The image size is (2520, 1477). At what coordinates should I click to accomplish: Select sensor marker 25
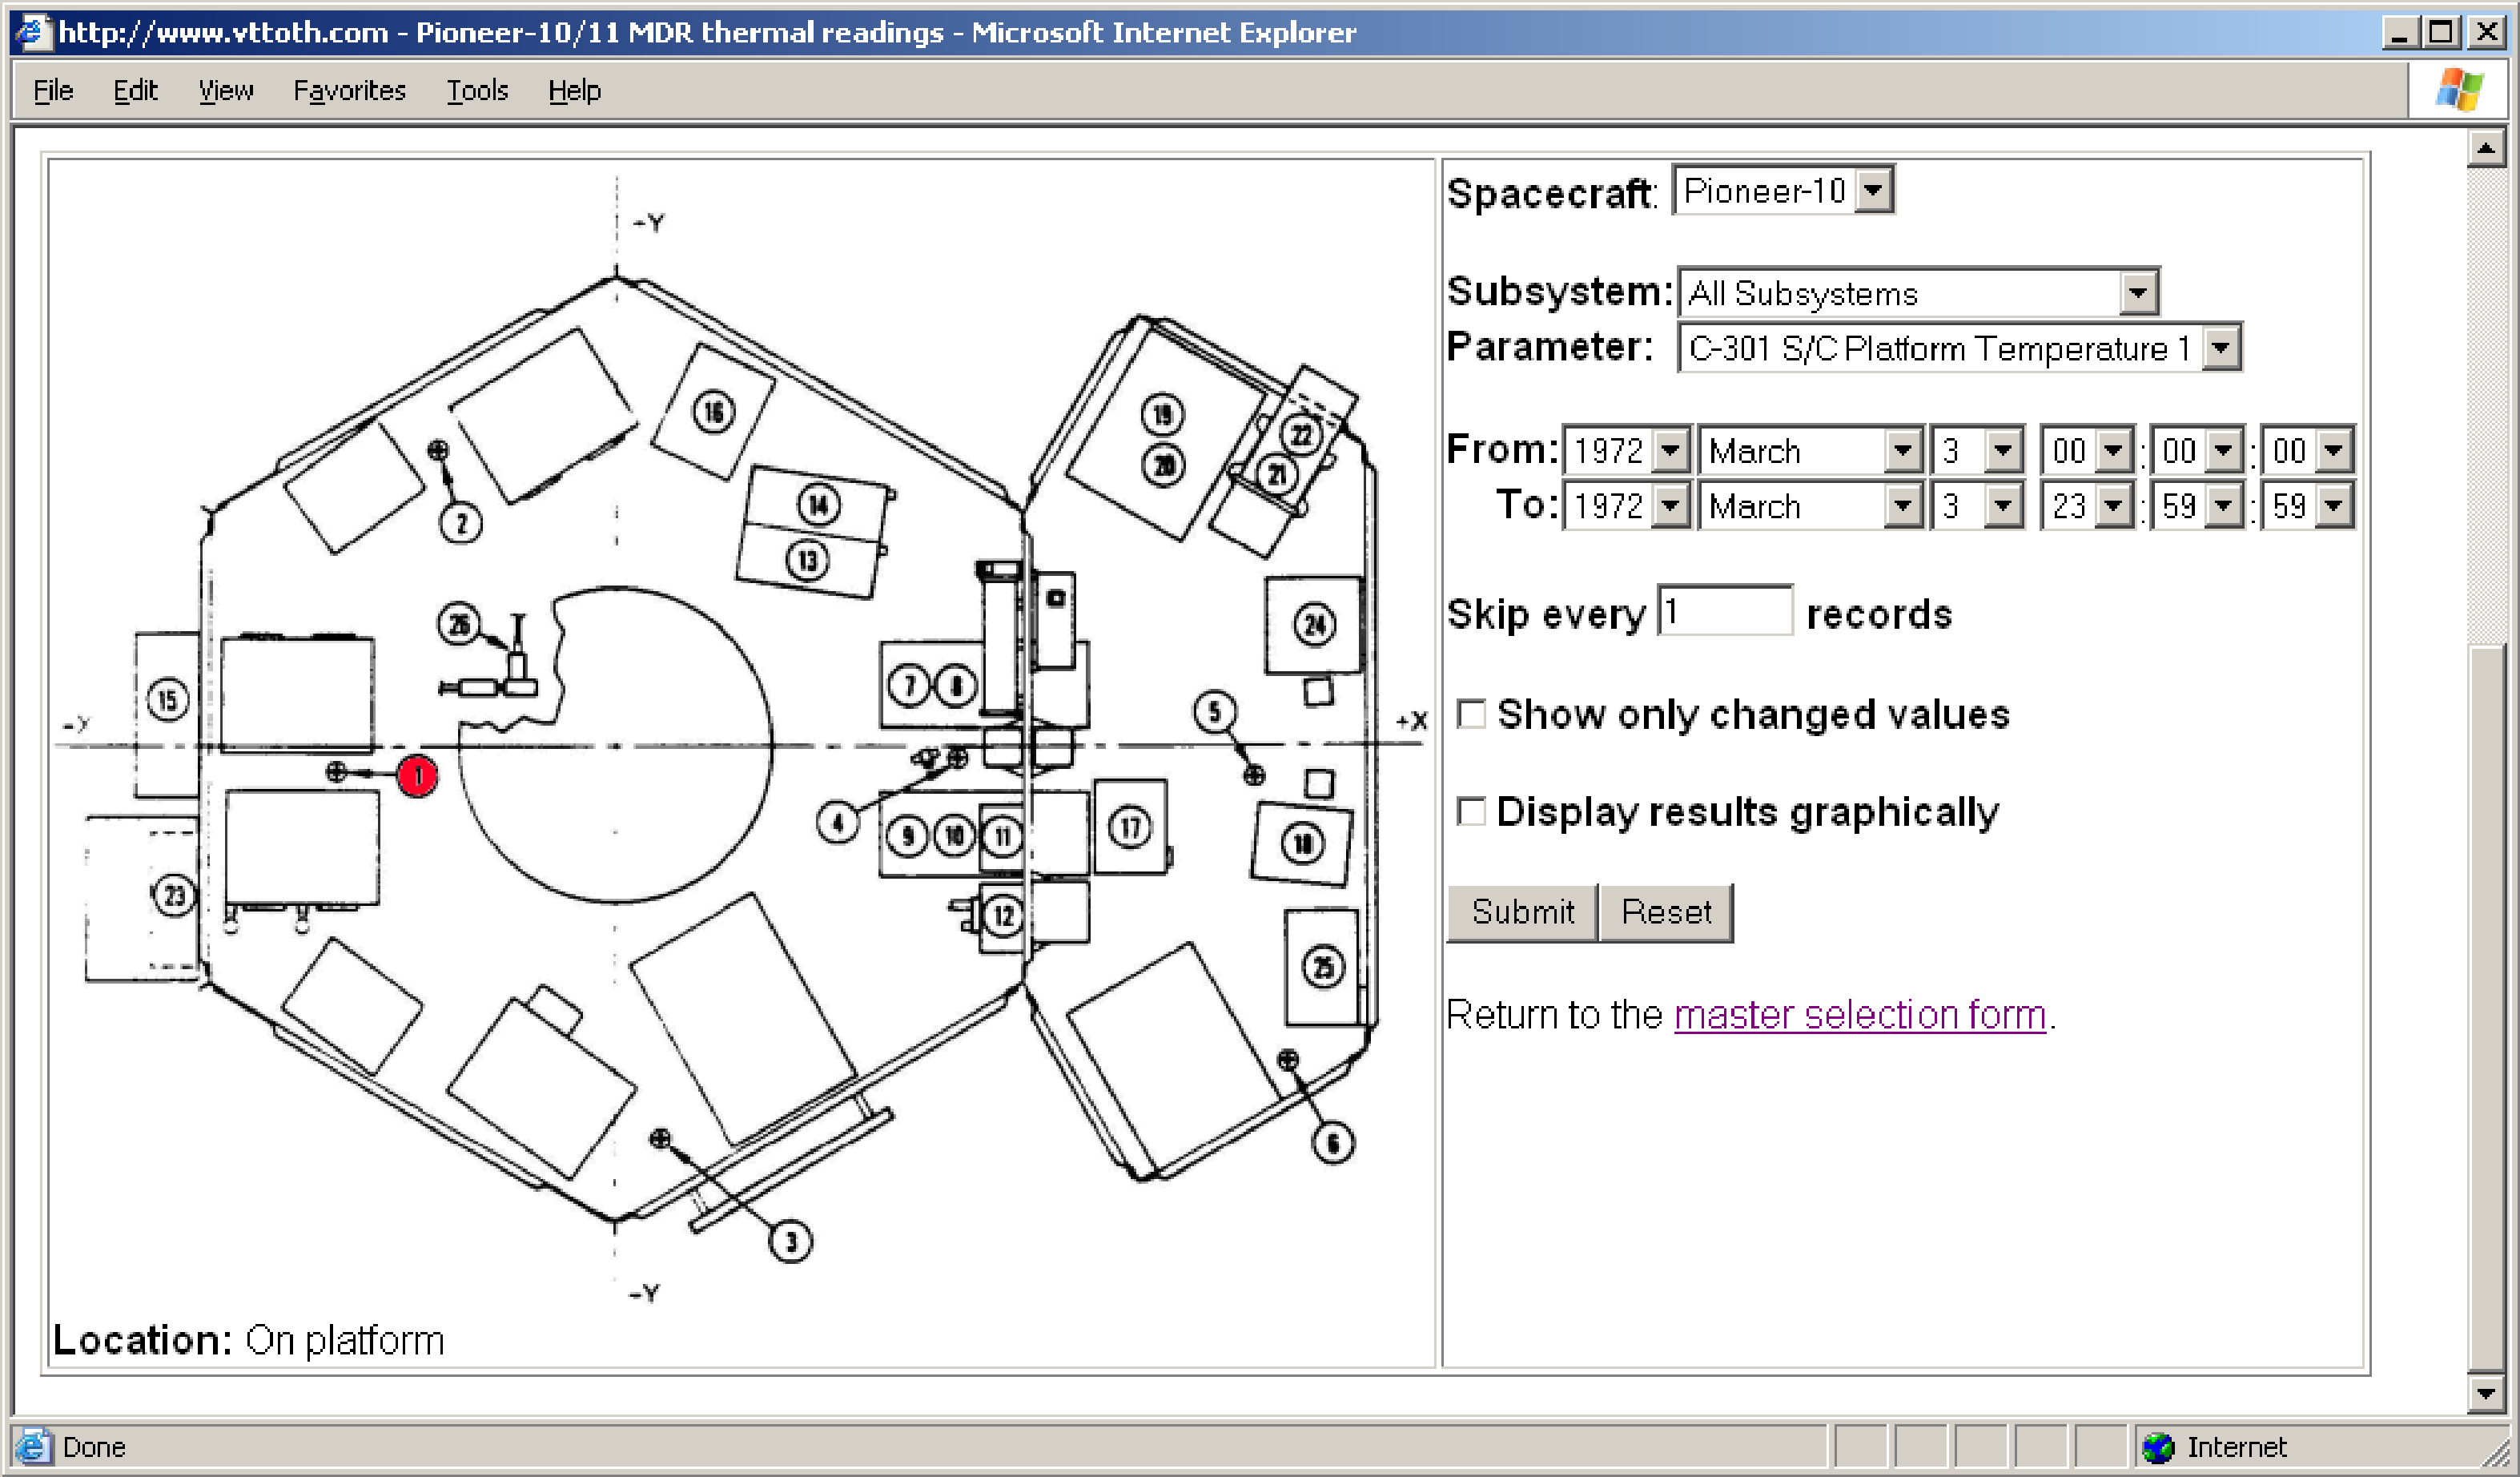1323,967
